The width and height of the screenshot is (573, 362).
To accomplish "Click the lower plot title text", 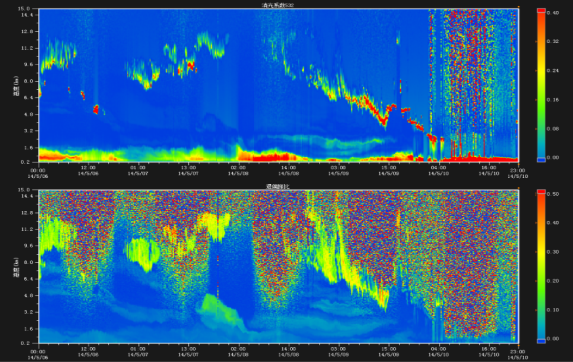I will (x=278, y=186).
